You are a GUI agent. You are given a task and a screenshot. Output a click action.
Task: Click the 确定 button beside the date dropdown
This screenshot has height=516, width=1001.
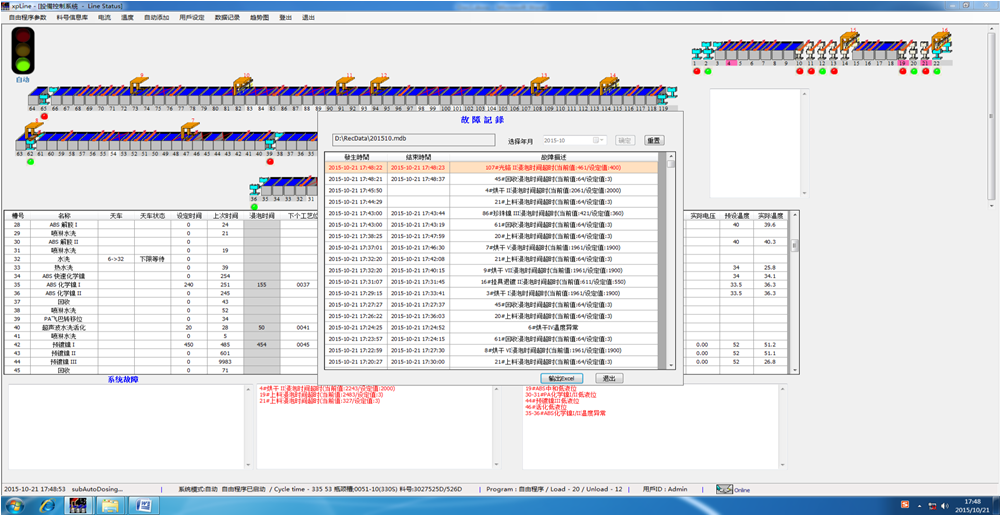[624, 141]
